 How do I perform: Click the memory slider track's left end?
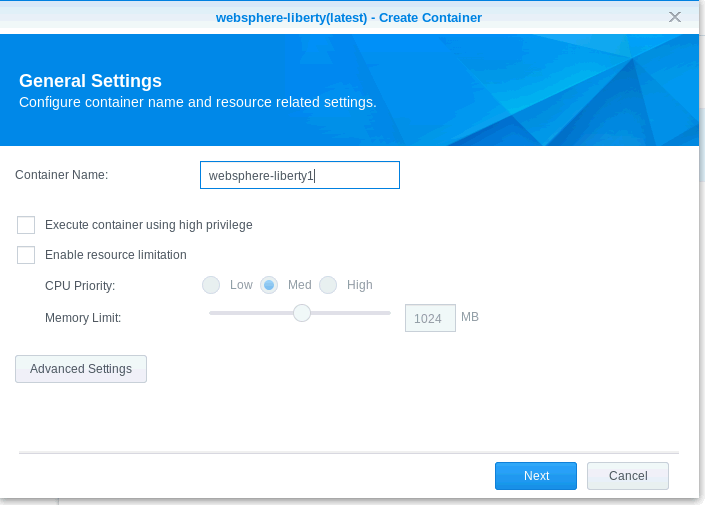[214, 313]
